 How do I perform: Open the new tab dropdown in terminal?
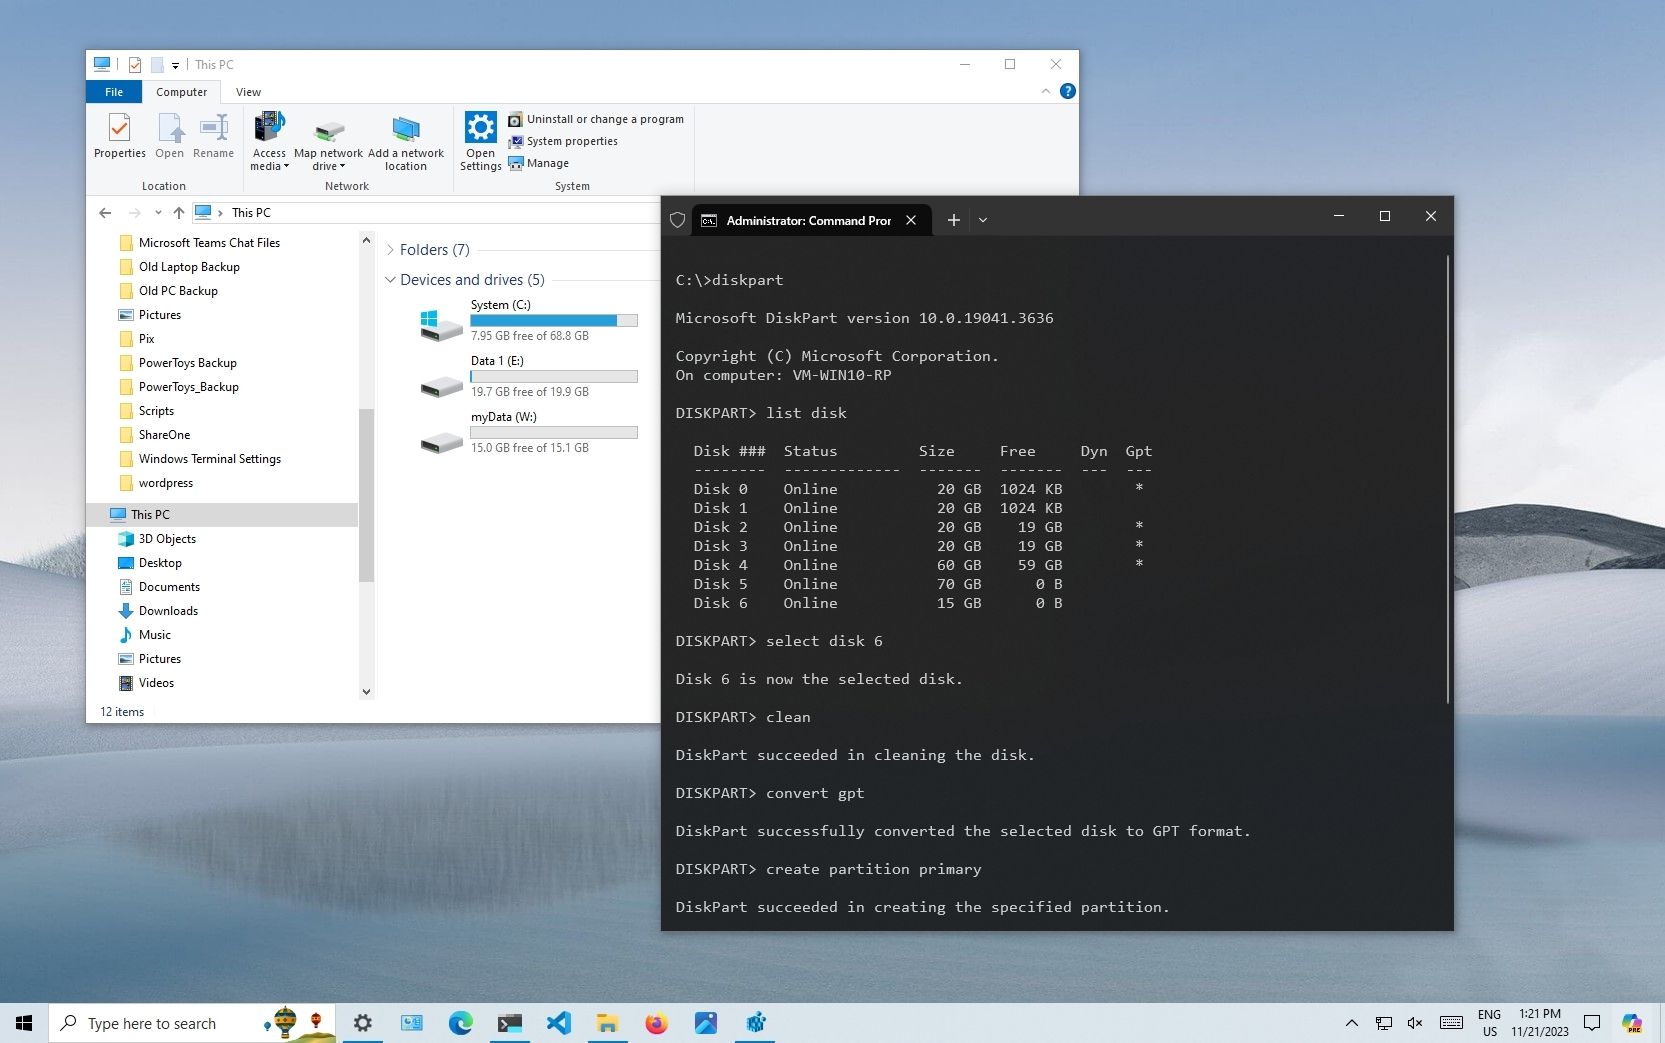pyautogui.click(x=983, y=220)
